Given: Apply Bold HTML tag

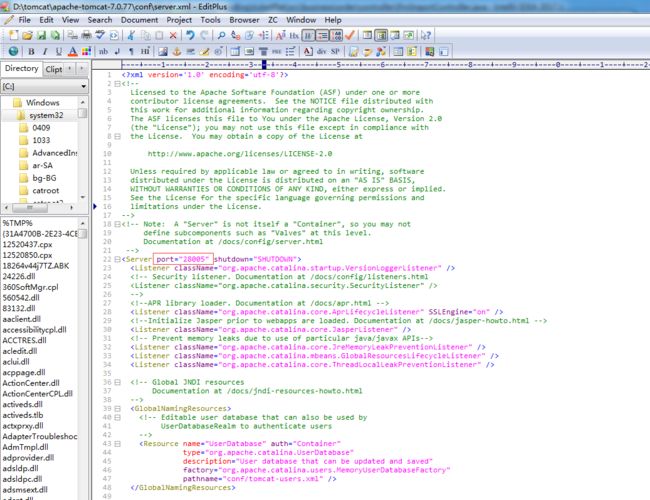Looking at the screenshot, I should pos(31,51).
